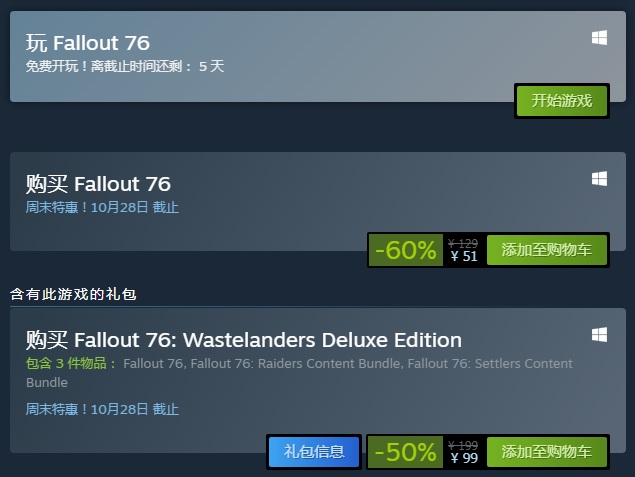Click the -50% discount badge
The height and width of the screenshot is (477, 635).
[405, 452]
